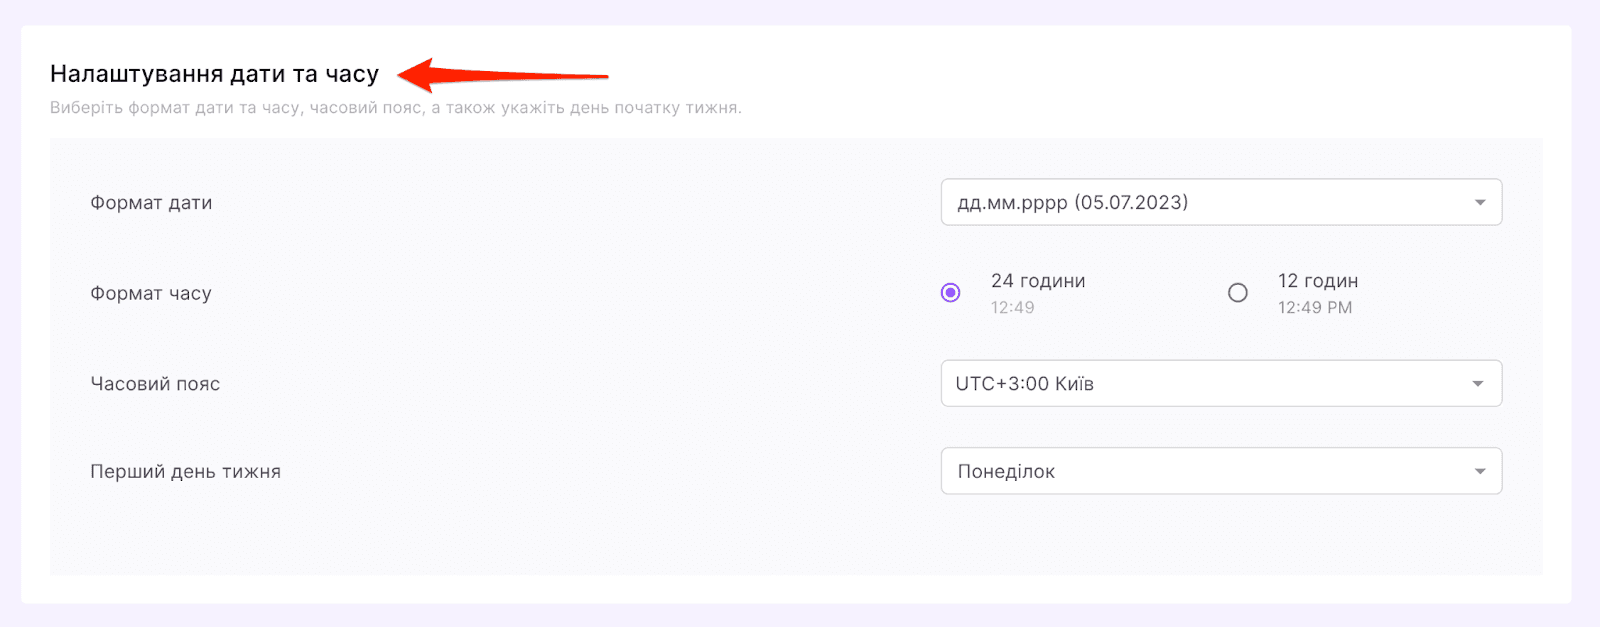Viewport: 1600px width, 627px height.
Task: Click the Часовий пояс label
Action: pos(155,384)
